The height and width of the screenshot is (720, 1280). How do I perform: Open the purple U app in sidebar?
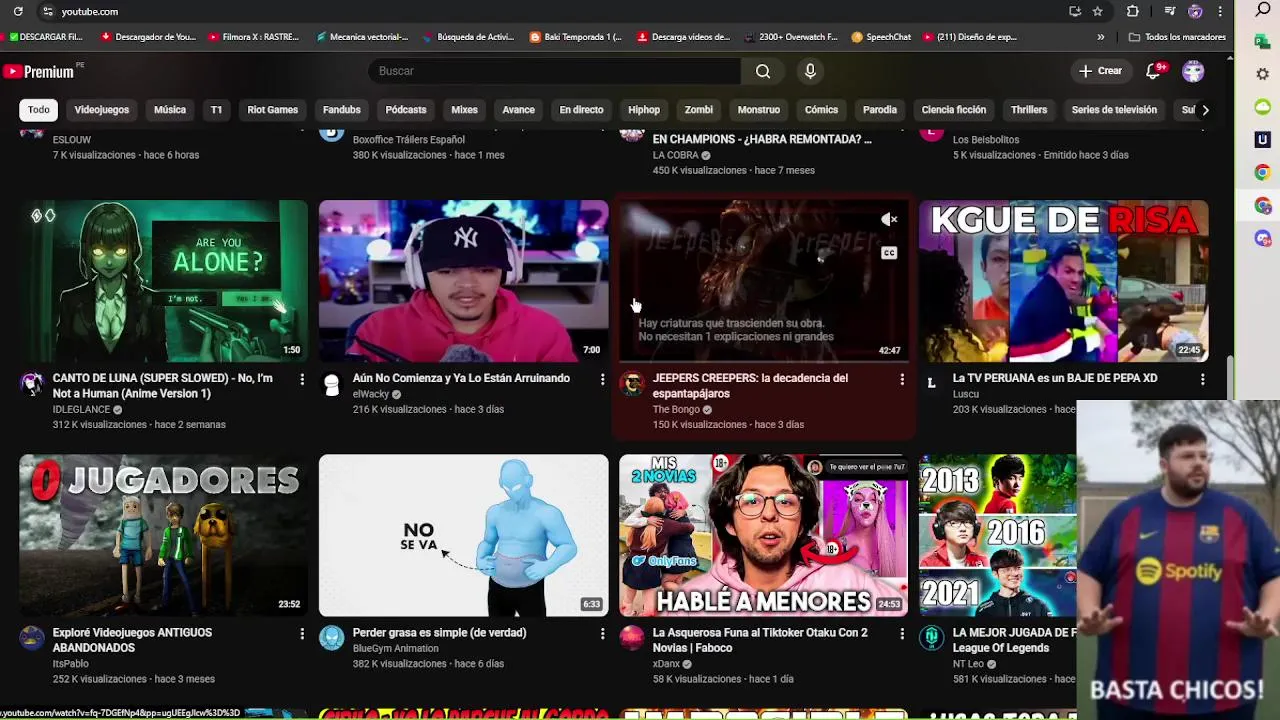pos(1263,140)
